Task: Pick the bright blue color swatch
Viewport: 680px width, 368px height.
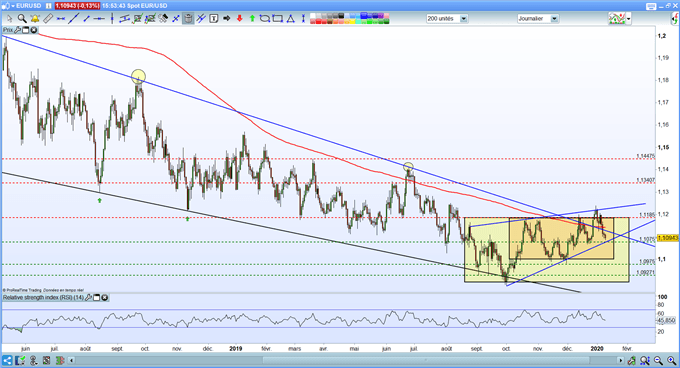Action: [364, 16]
